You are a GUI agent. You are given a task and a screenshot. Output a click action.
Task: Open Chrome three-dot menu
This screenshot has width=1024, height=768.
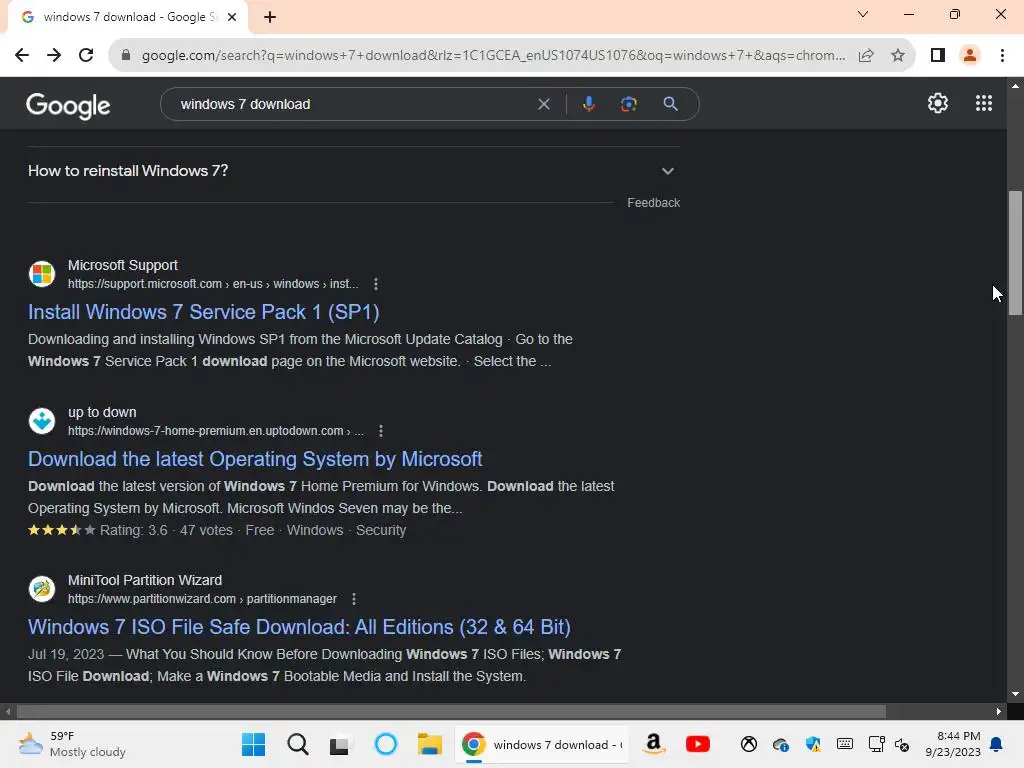coord(1002,56)
